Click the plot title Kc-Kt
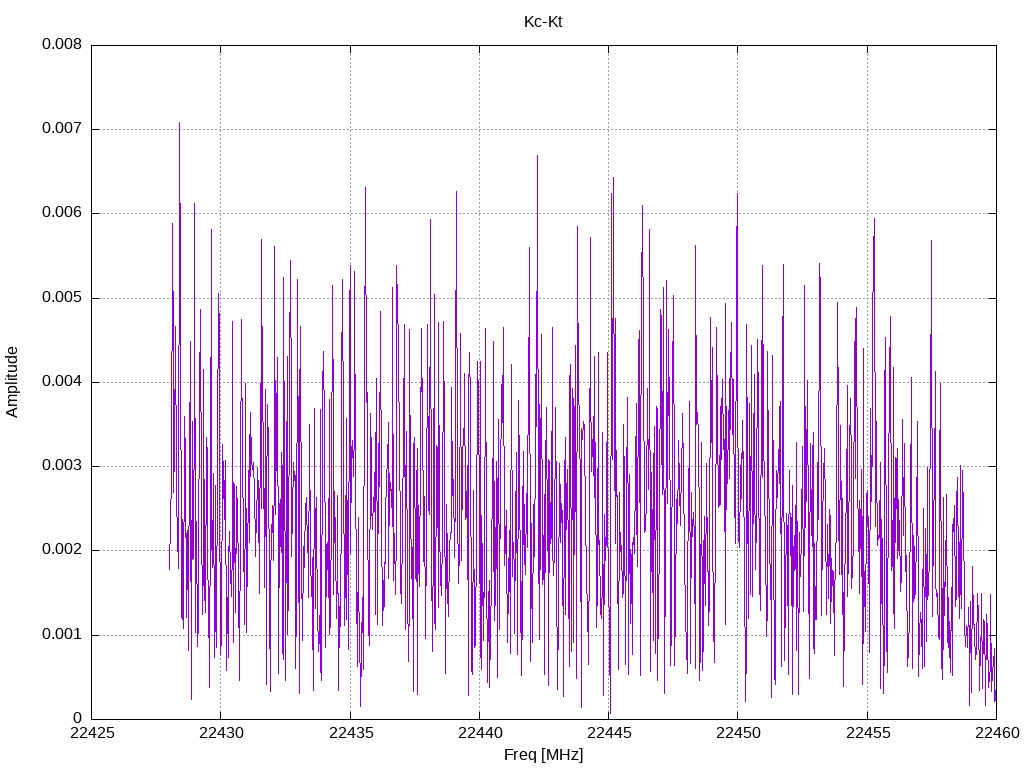 pos(543,22)
